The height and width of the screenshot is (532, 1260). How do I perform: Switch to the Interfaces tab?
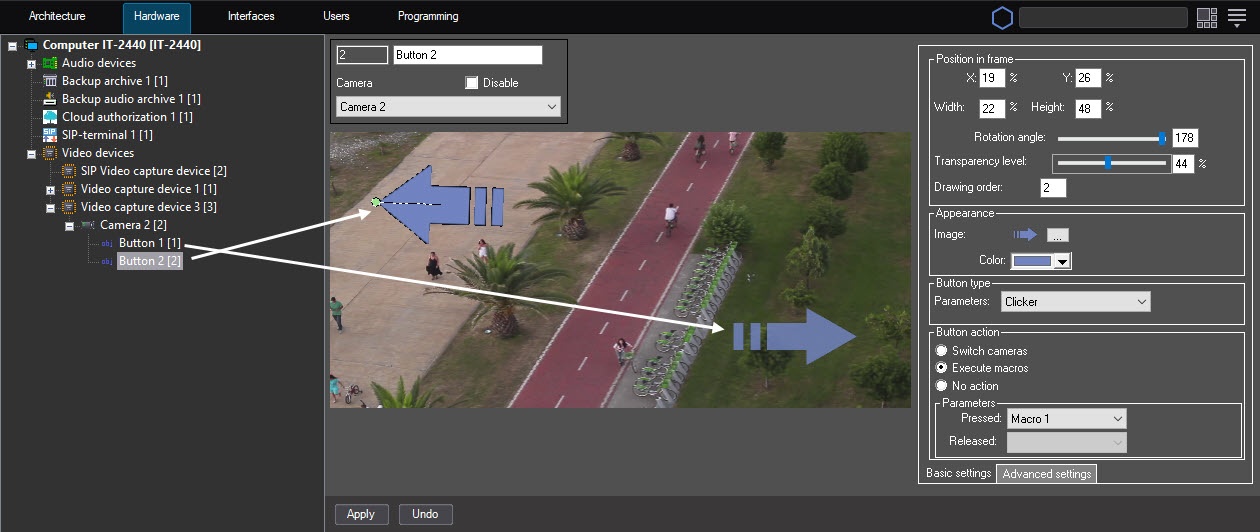(x=251, y=17)
